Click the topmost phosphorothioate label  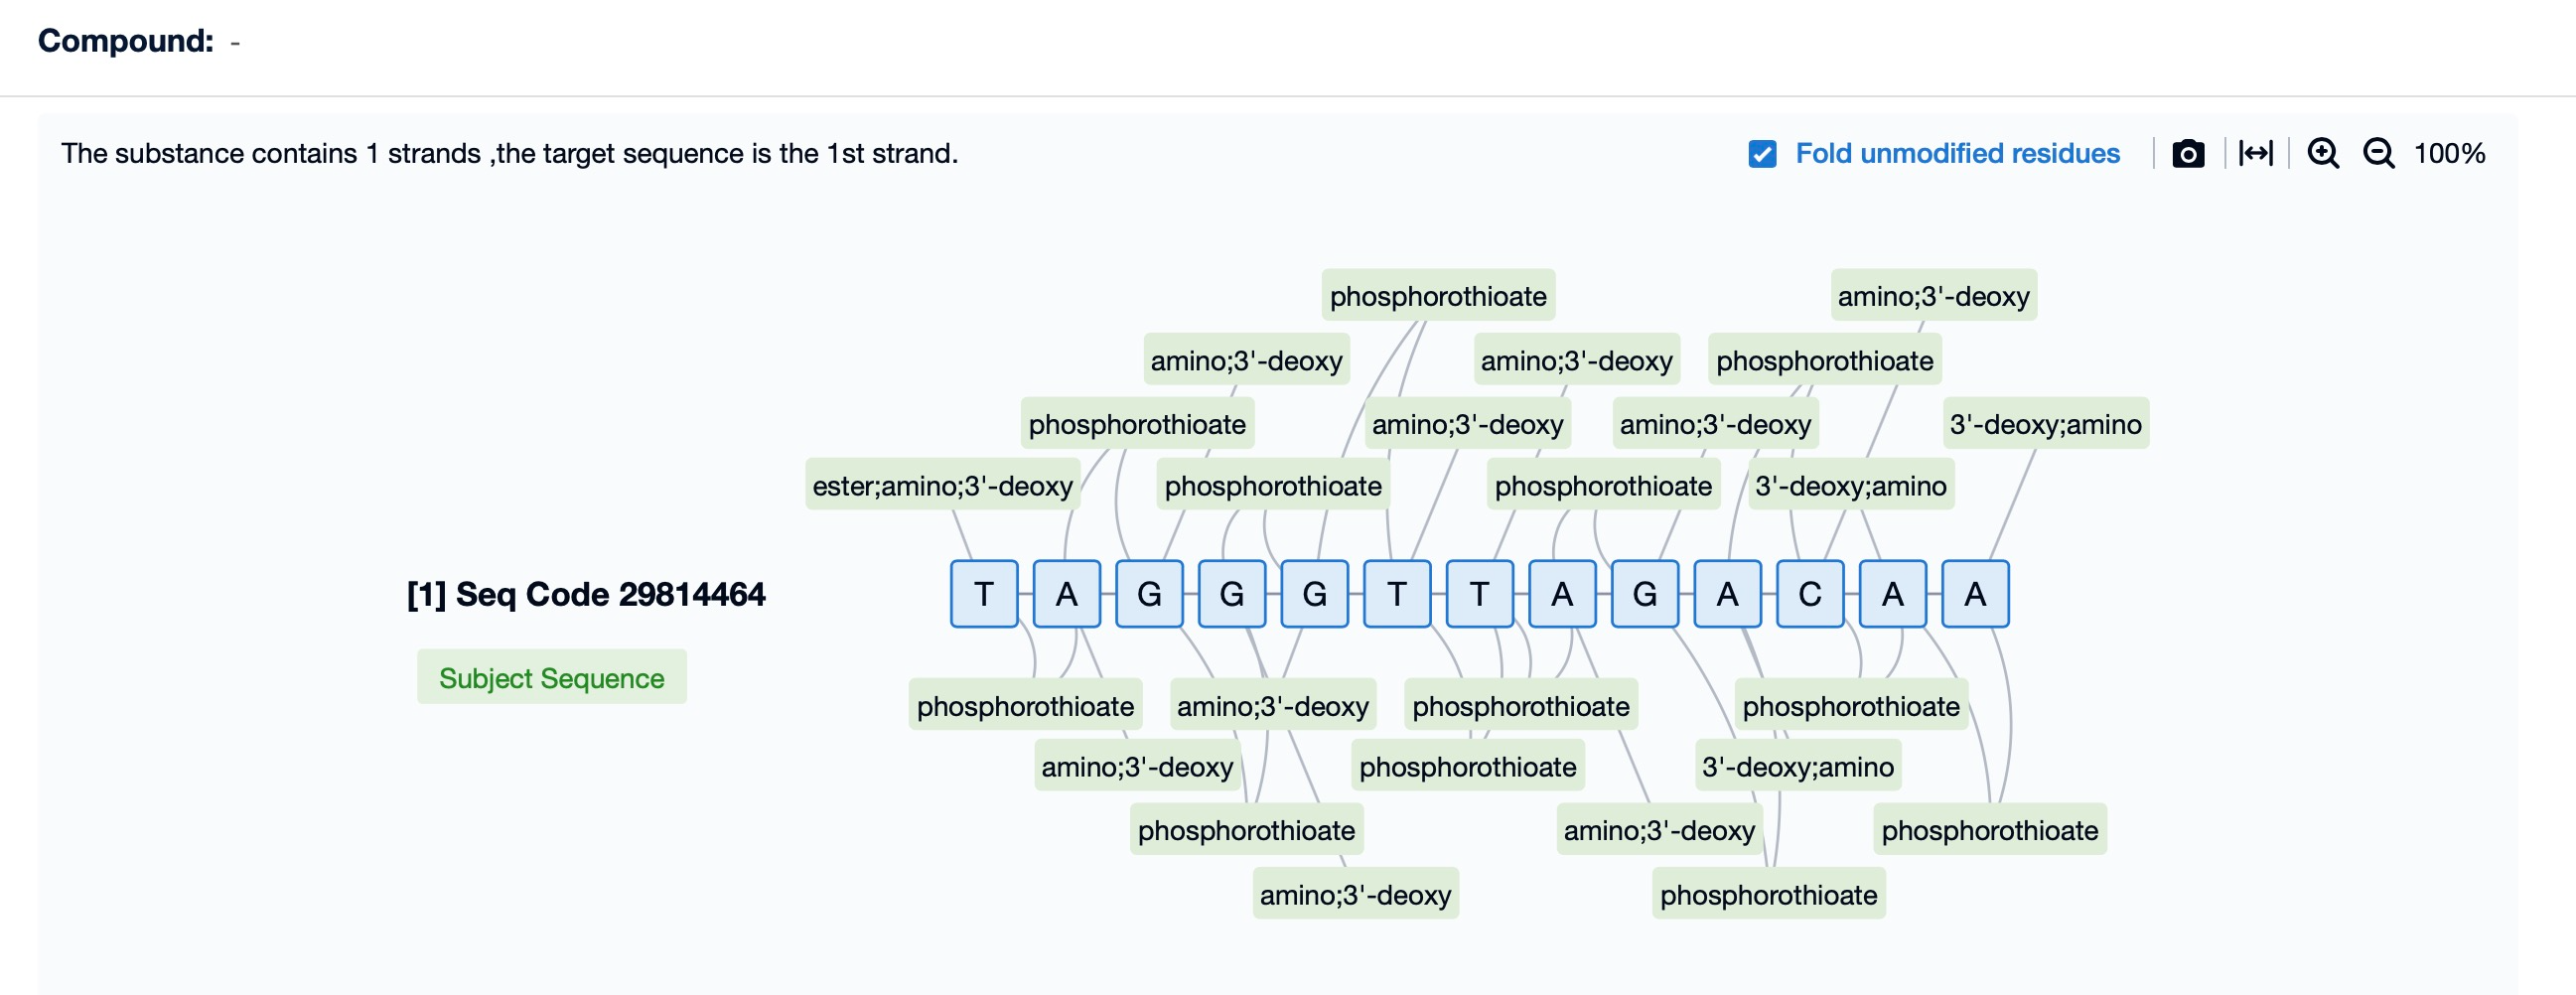pos(1437,296)
